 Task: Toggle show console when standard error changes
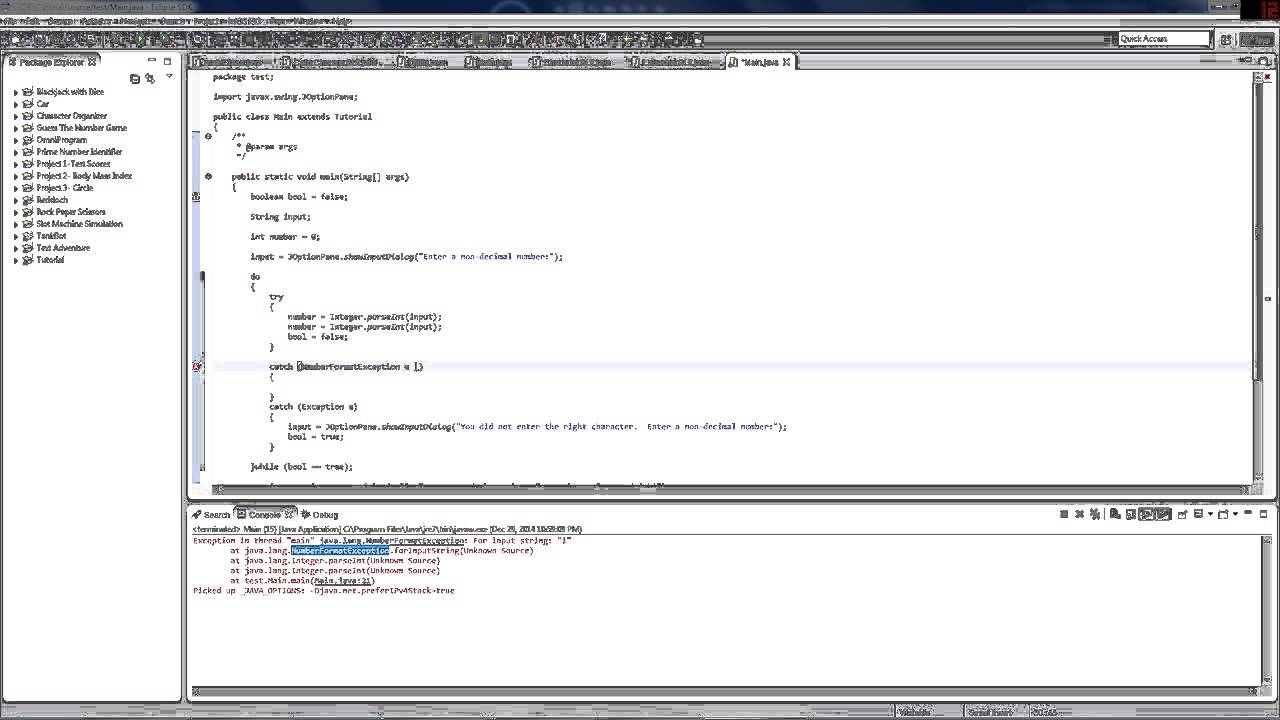(1163, 514)
